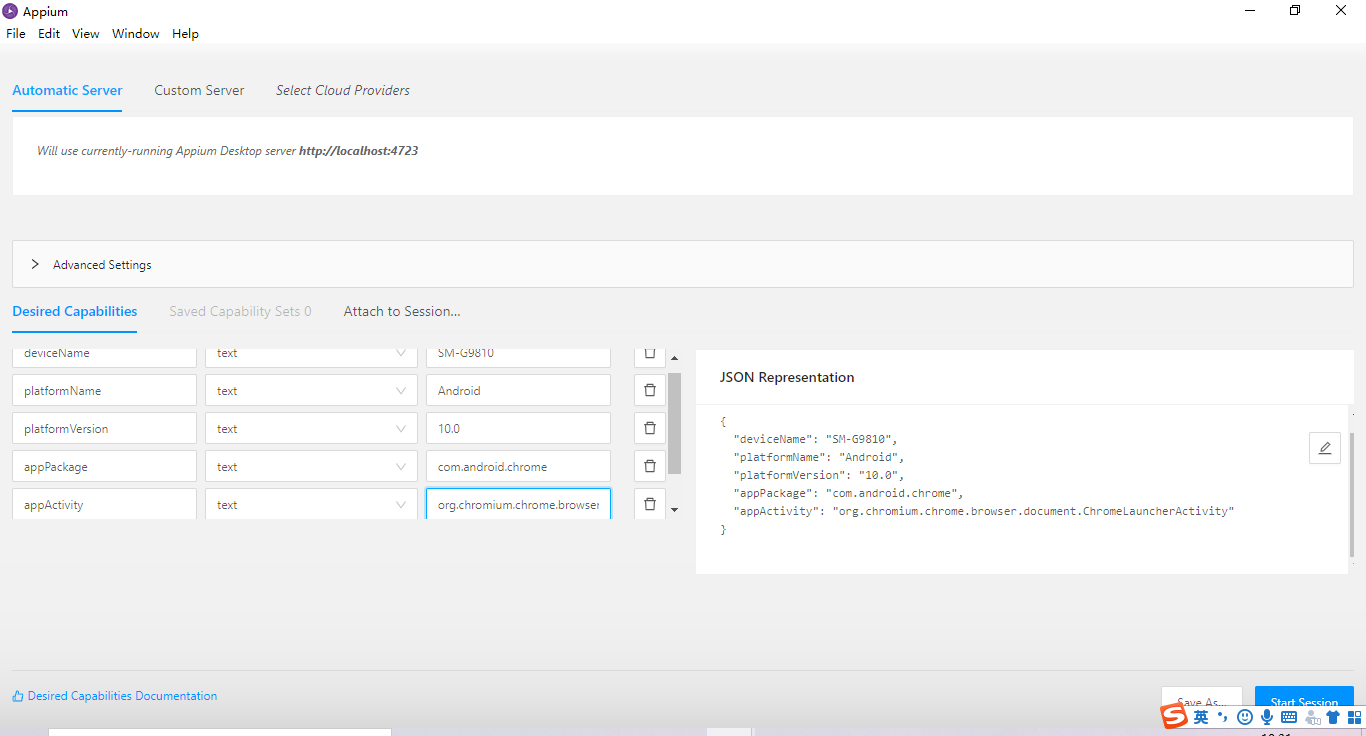This screenshot has width=1366, height=736.
Task: Open the emoji smiley panel in the input bar
Action: (x=1245, y=717)
